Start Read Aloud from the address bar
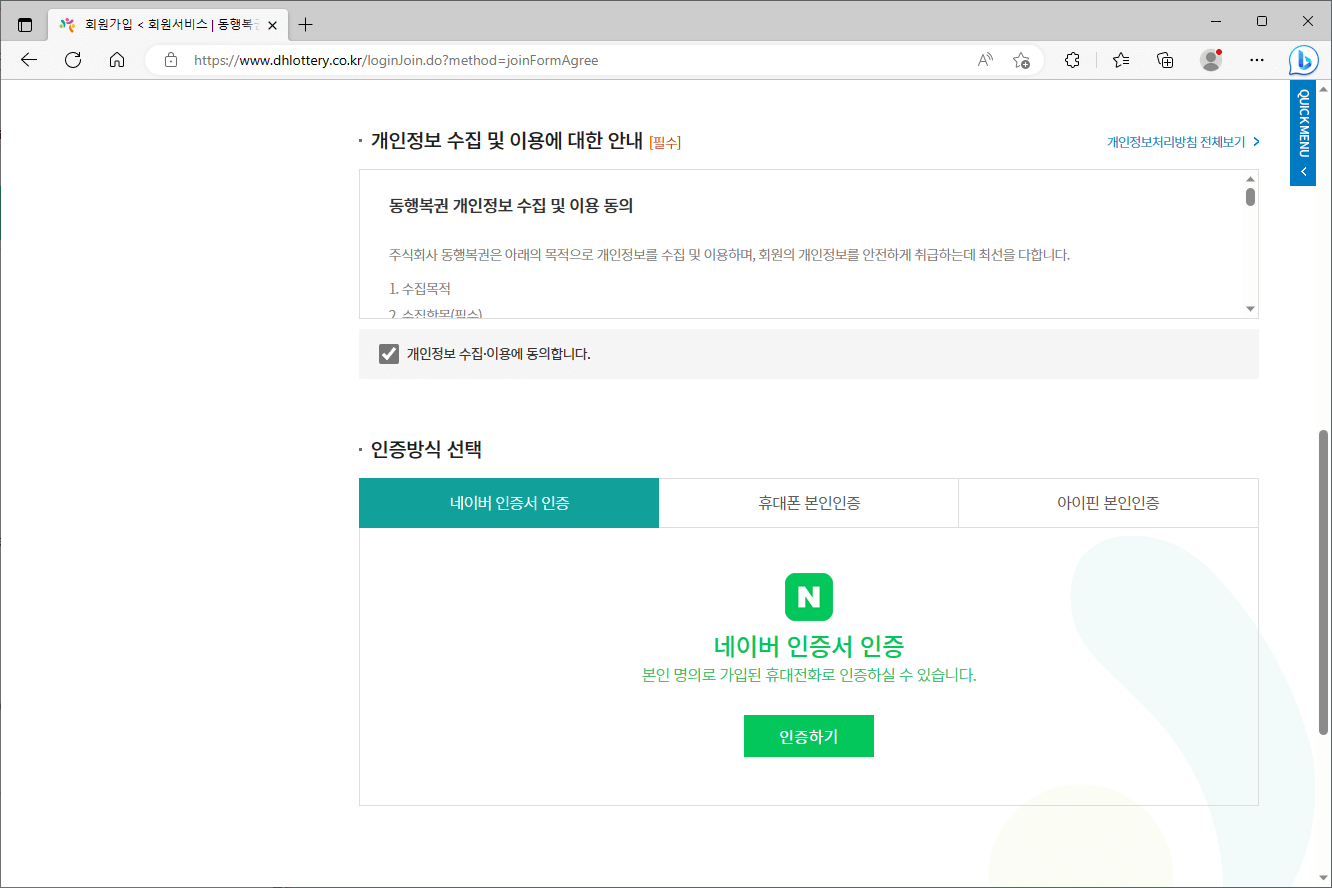The width and height of the screenshot is (1332, 888). pyautogui.click(x=984, y=60)
